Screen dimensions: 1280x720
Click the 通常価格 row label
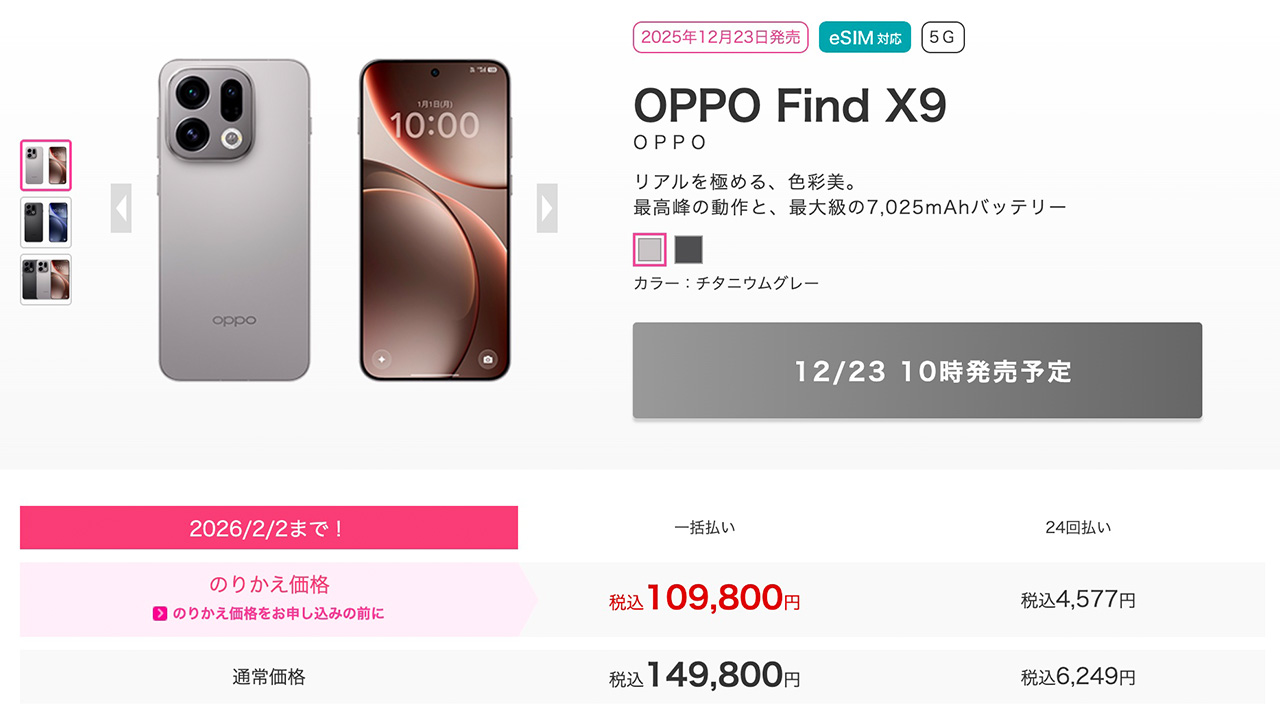click(x=269, y=677)
